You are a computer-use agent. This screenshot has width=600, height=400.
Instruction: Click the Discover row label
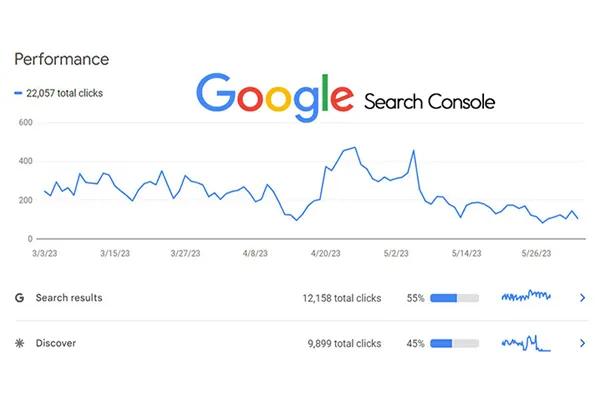(x=56, y=343)
